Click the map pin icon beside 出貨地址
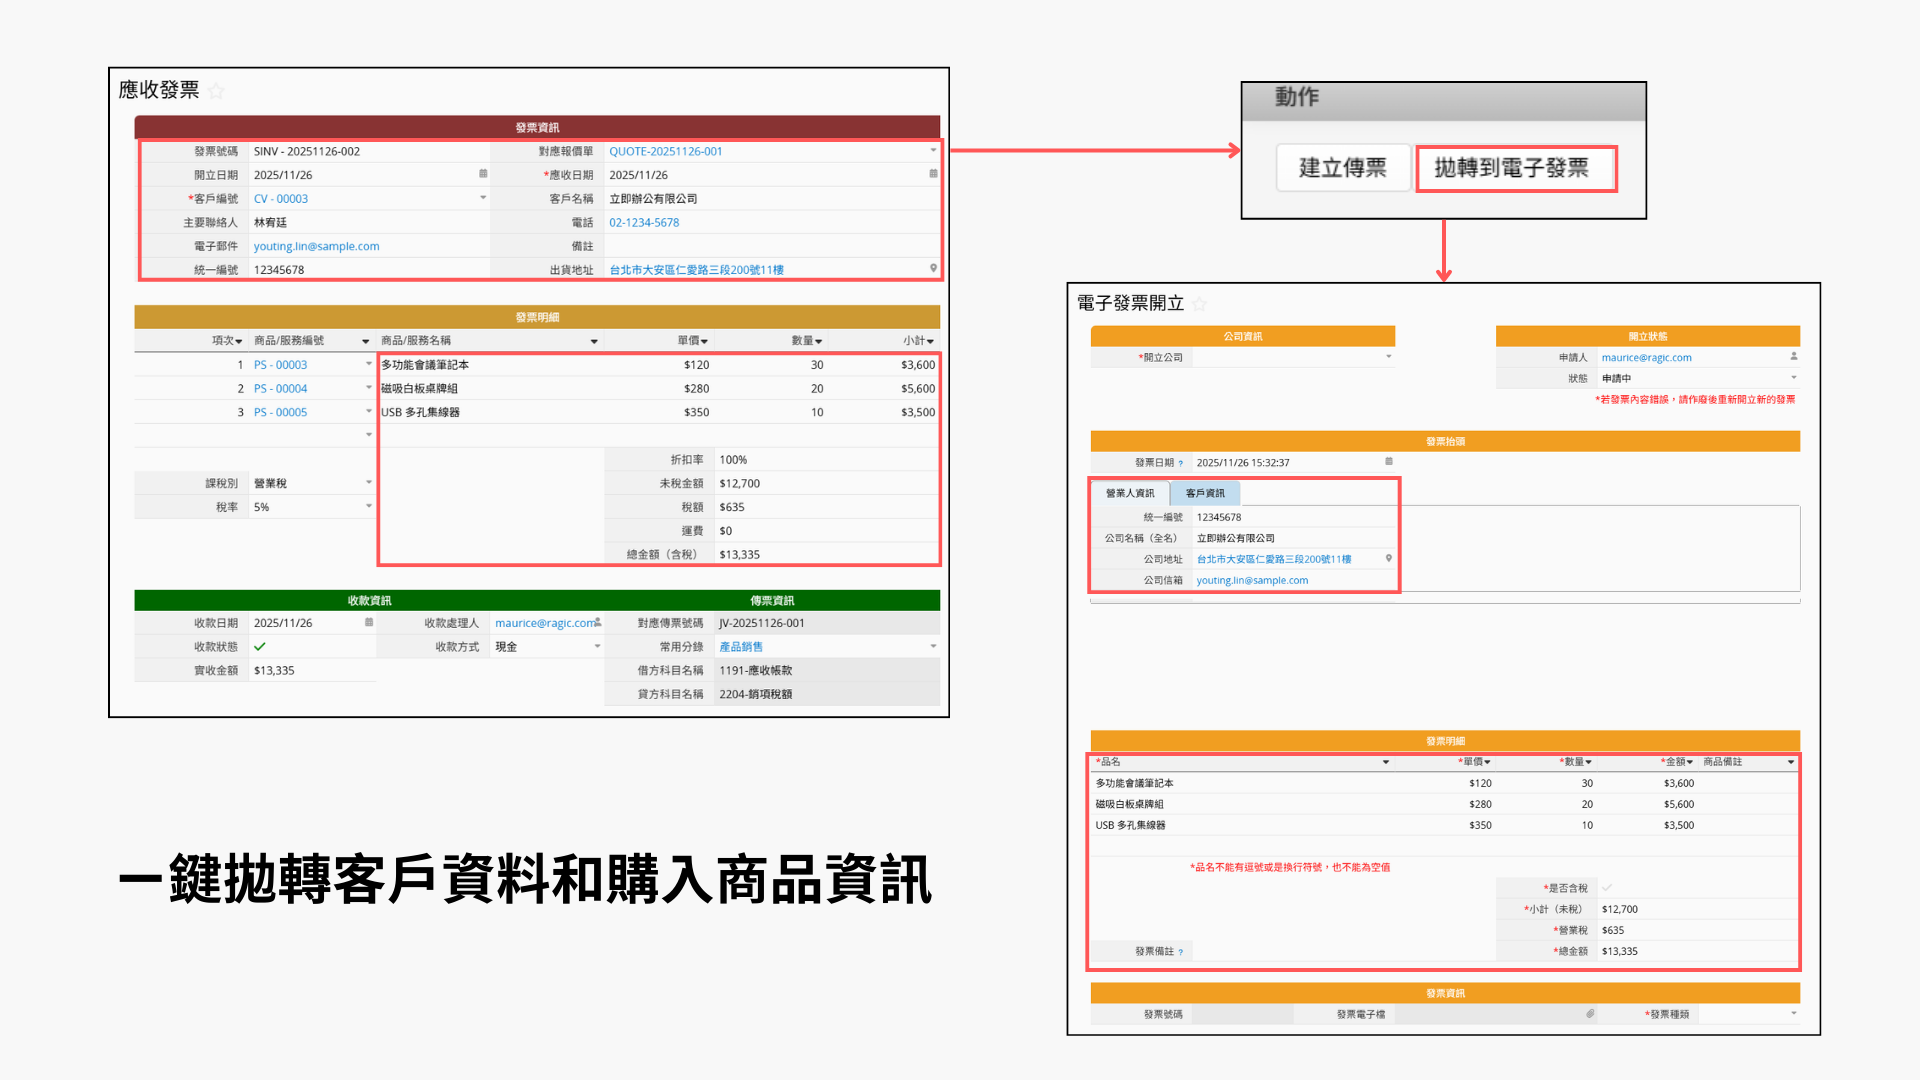The image size is (1920, 1080). point(933,268)
